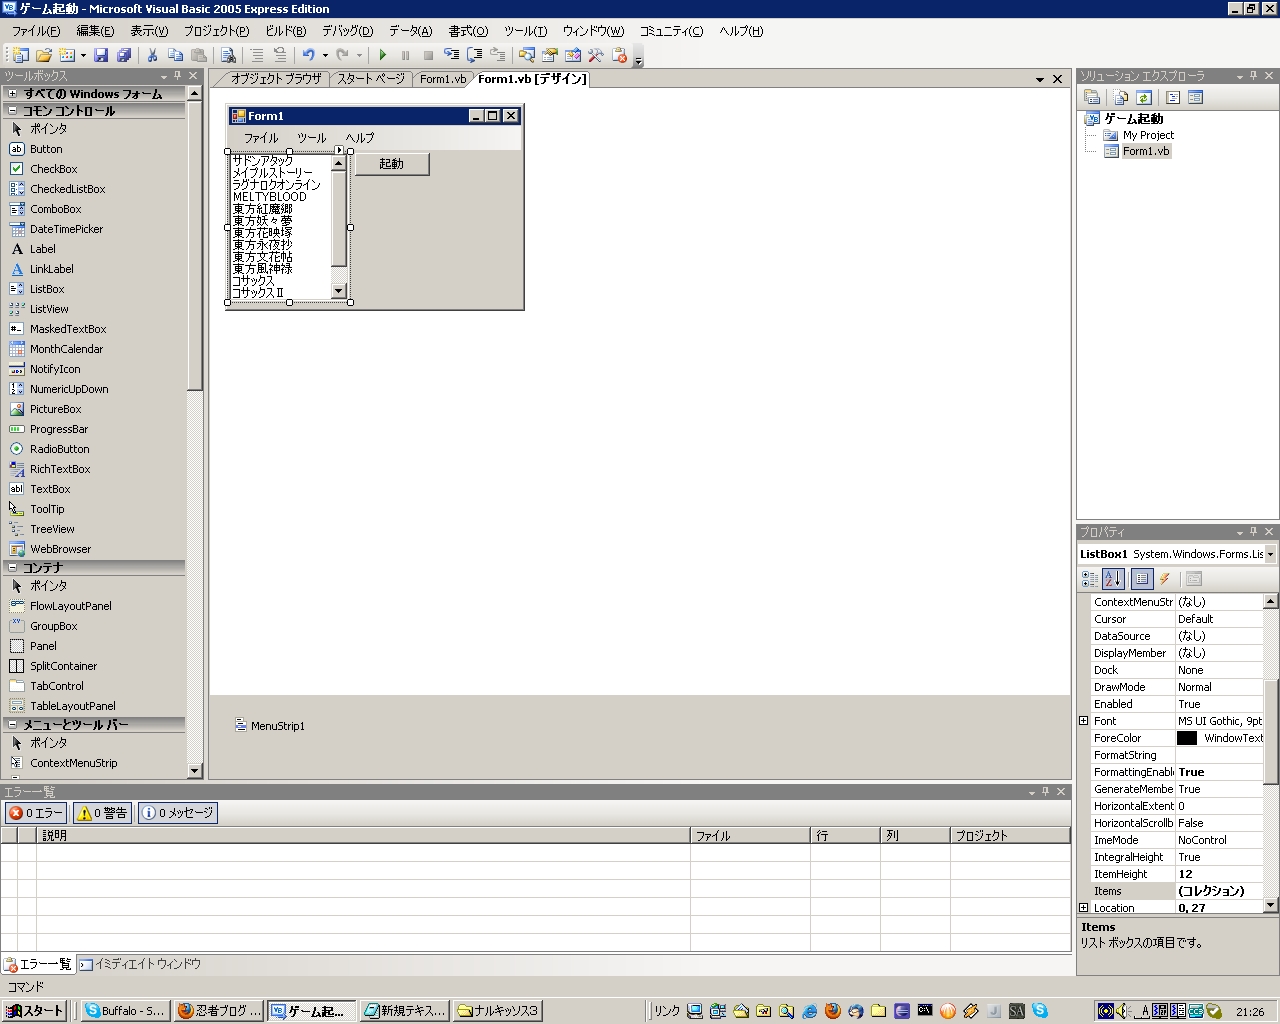This screenshot has height=1024, width=1280.
Task: Open the Properties window toolbar icon
Action: pos(550,55)
